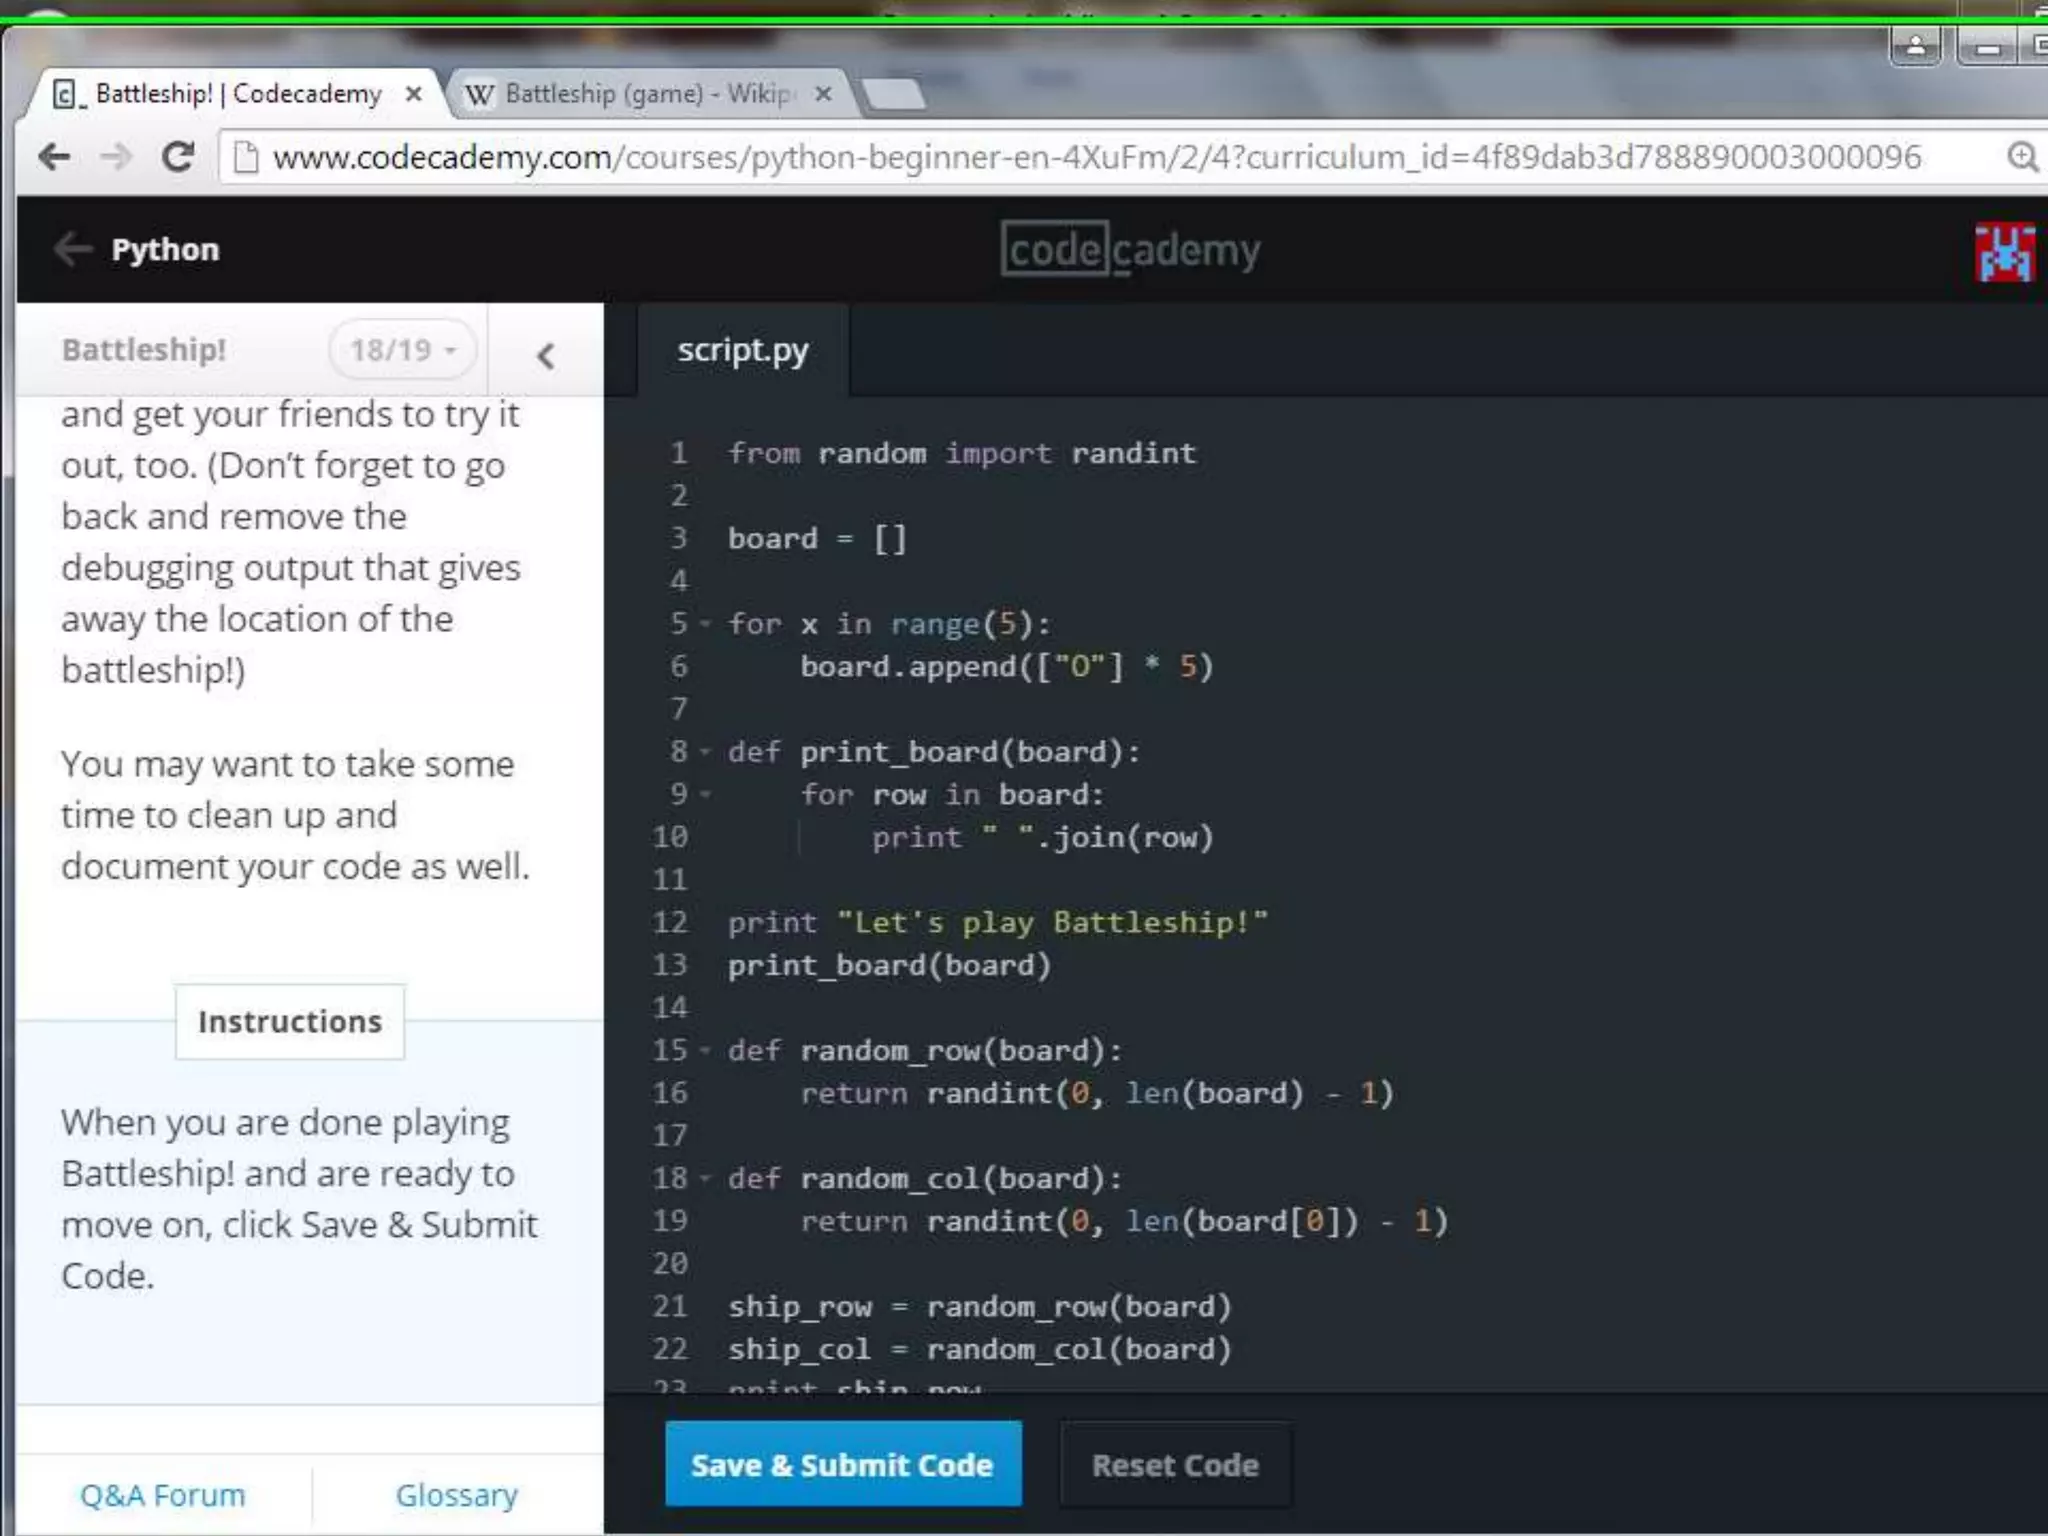Click the Reset Code button
2048x1536 pixels.
click(1174, 1464)
